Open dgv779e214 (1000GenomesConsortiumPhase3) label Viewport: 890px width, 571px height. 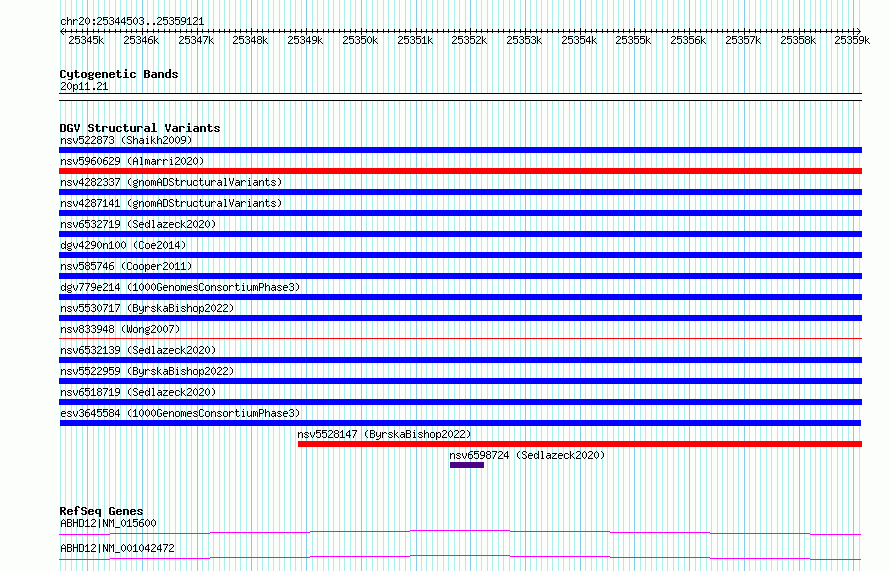coord(180,287)
